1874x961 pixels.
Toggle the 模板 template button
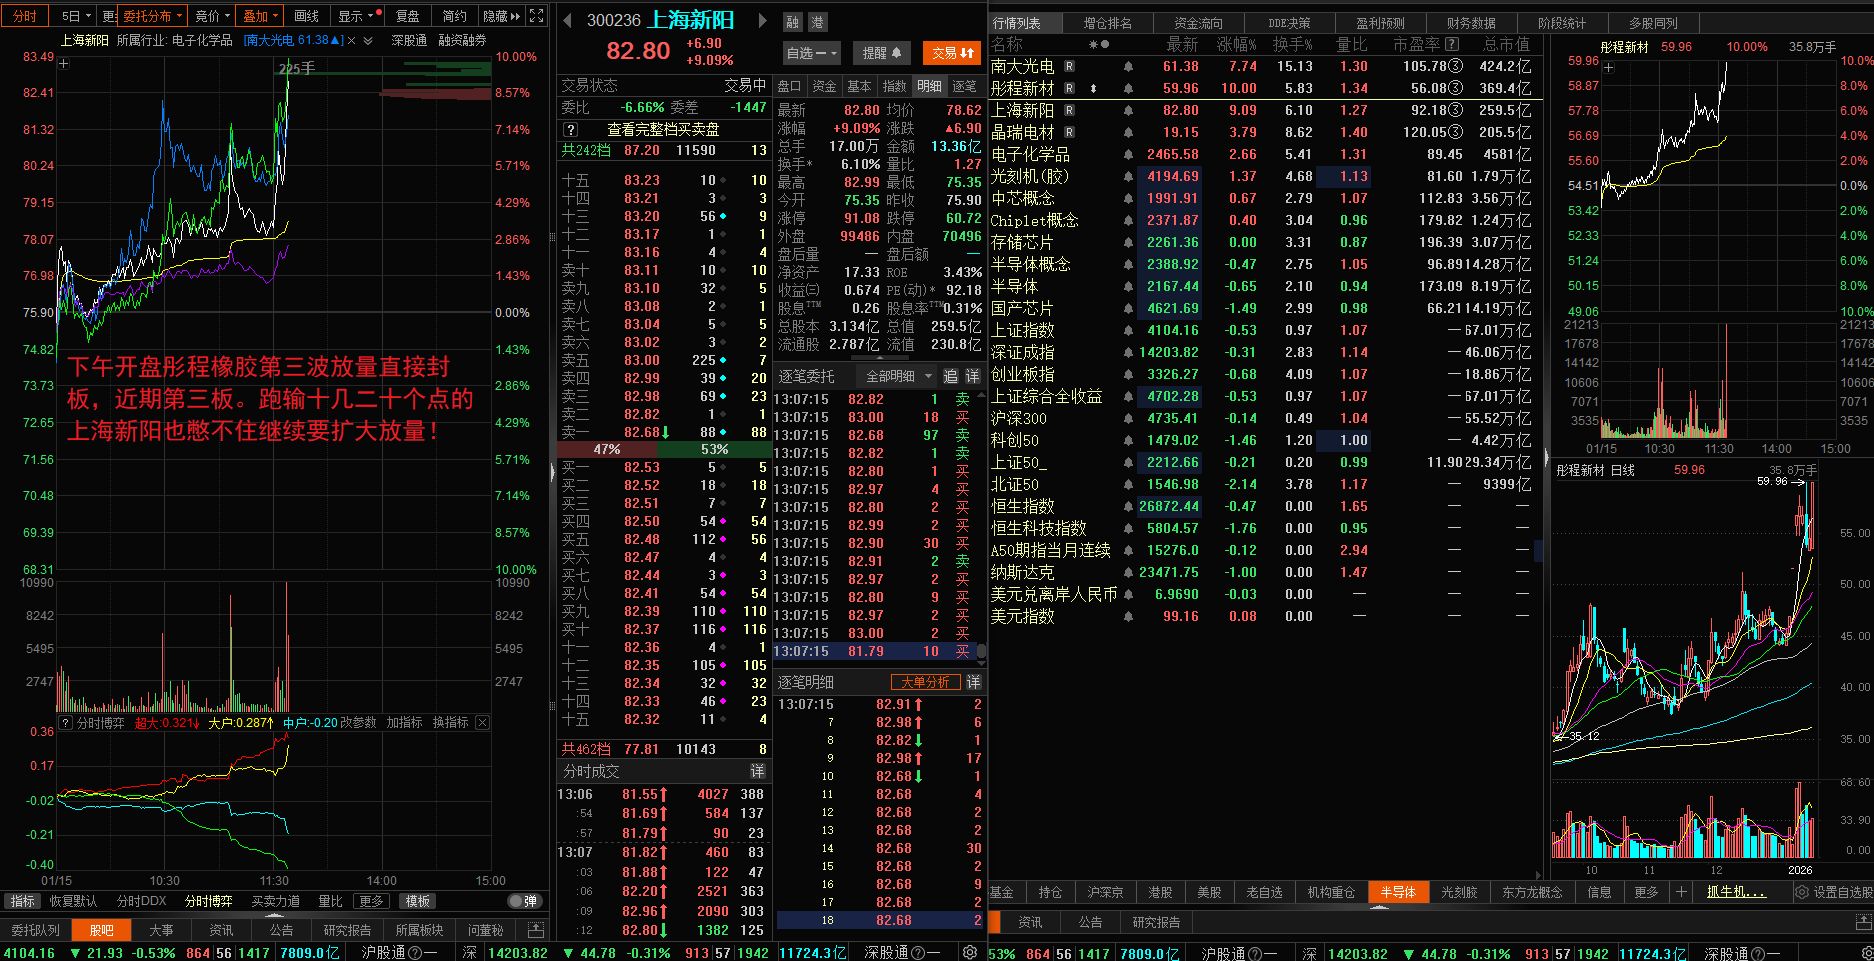tap(418, 901)
